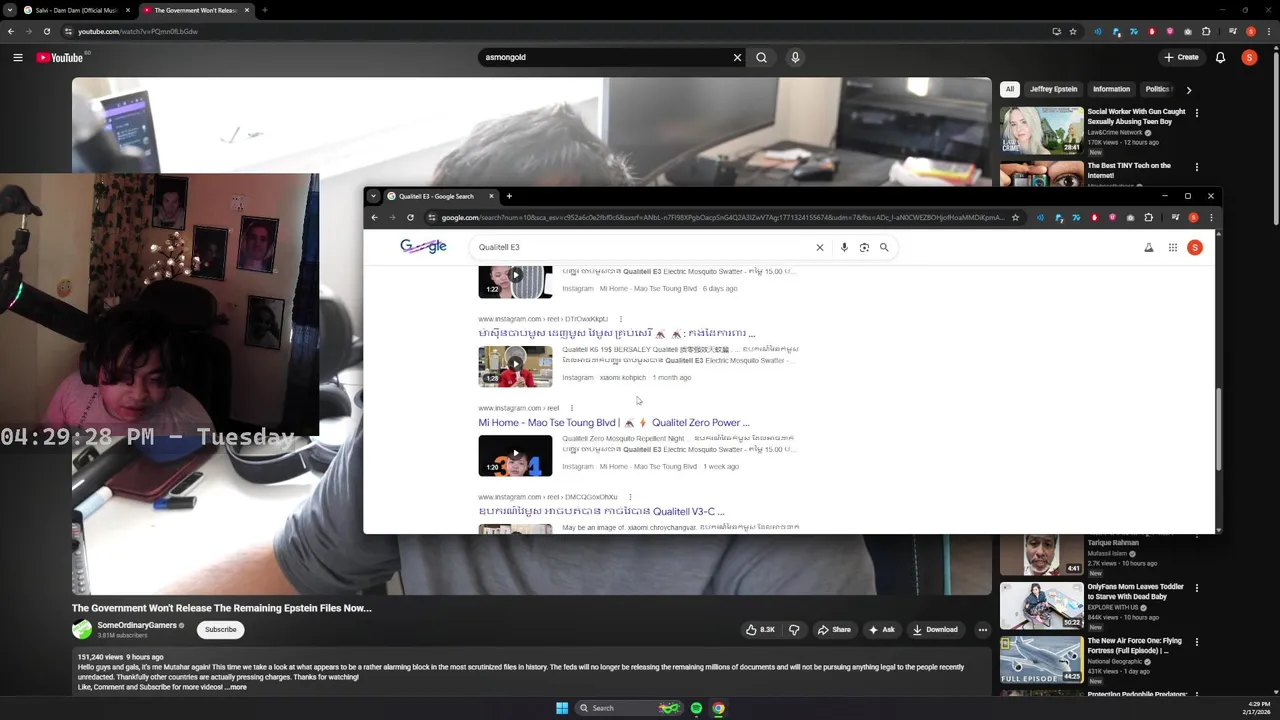This screenshot has height=720, width=1280.
Task: View site information next to the URL
Action: (69, 31)
